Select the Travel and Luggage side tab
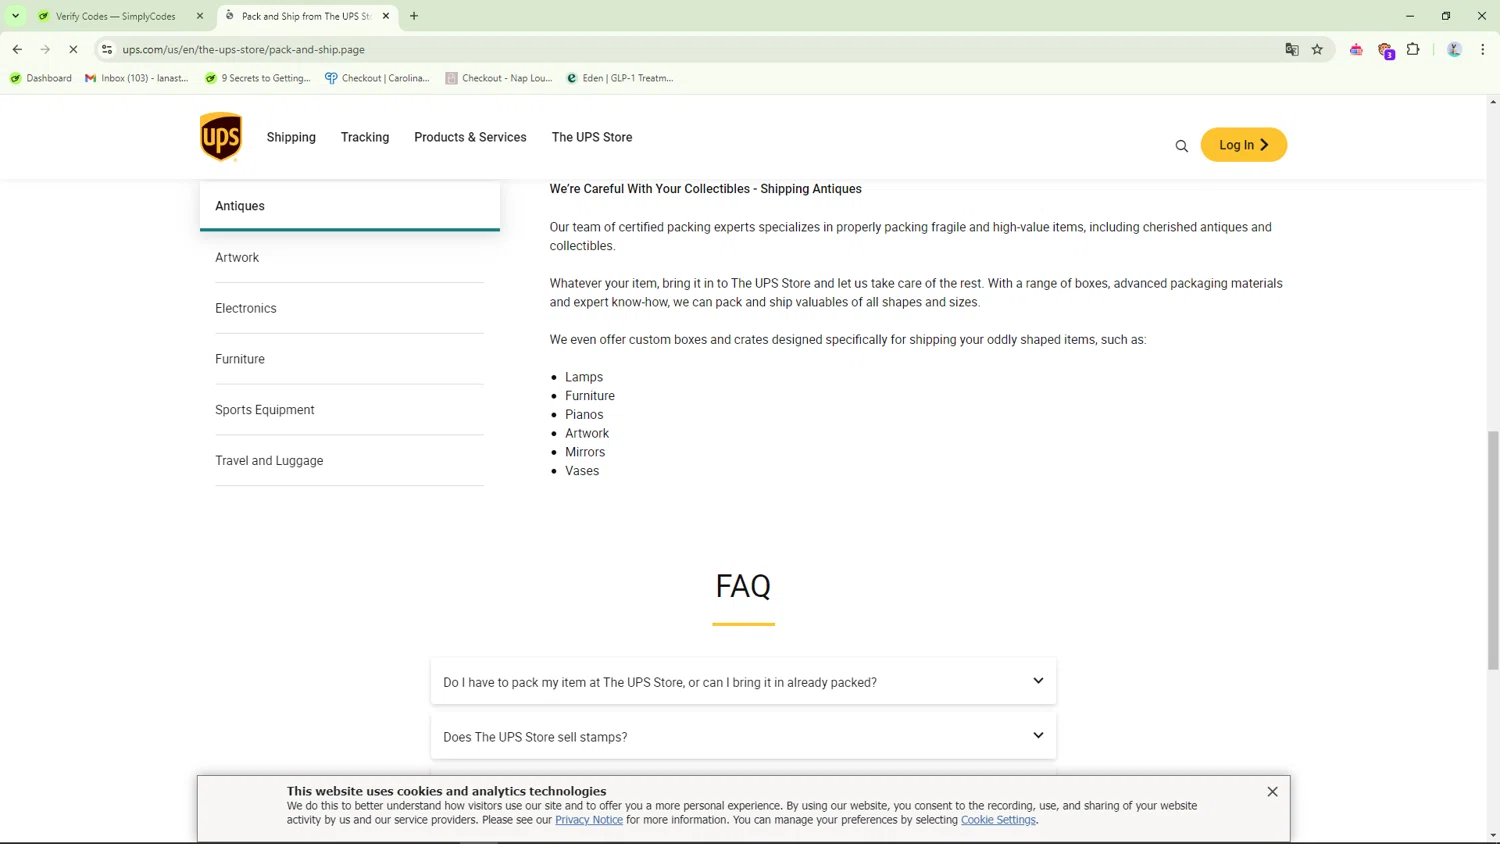The image size is (1500, 844). click(349, 461)
